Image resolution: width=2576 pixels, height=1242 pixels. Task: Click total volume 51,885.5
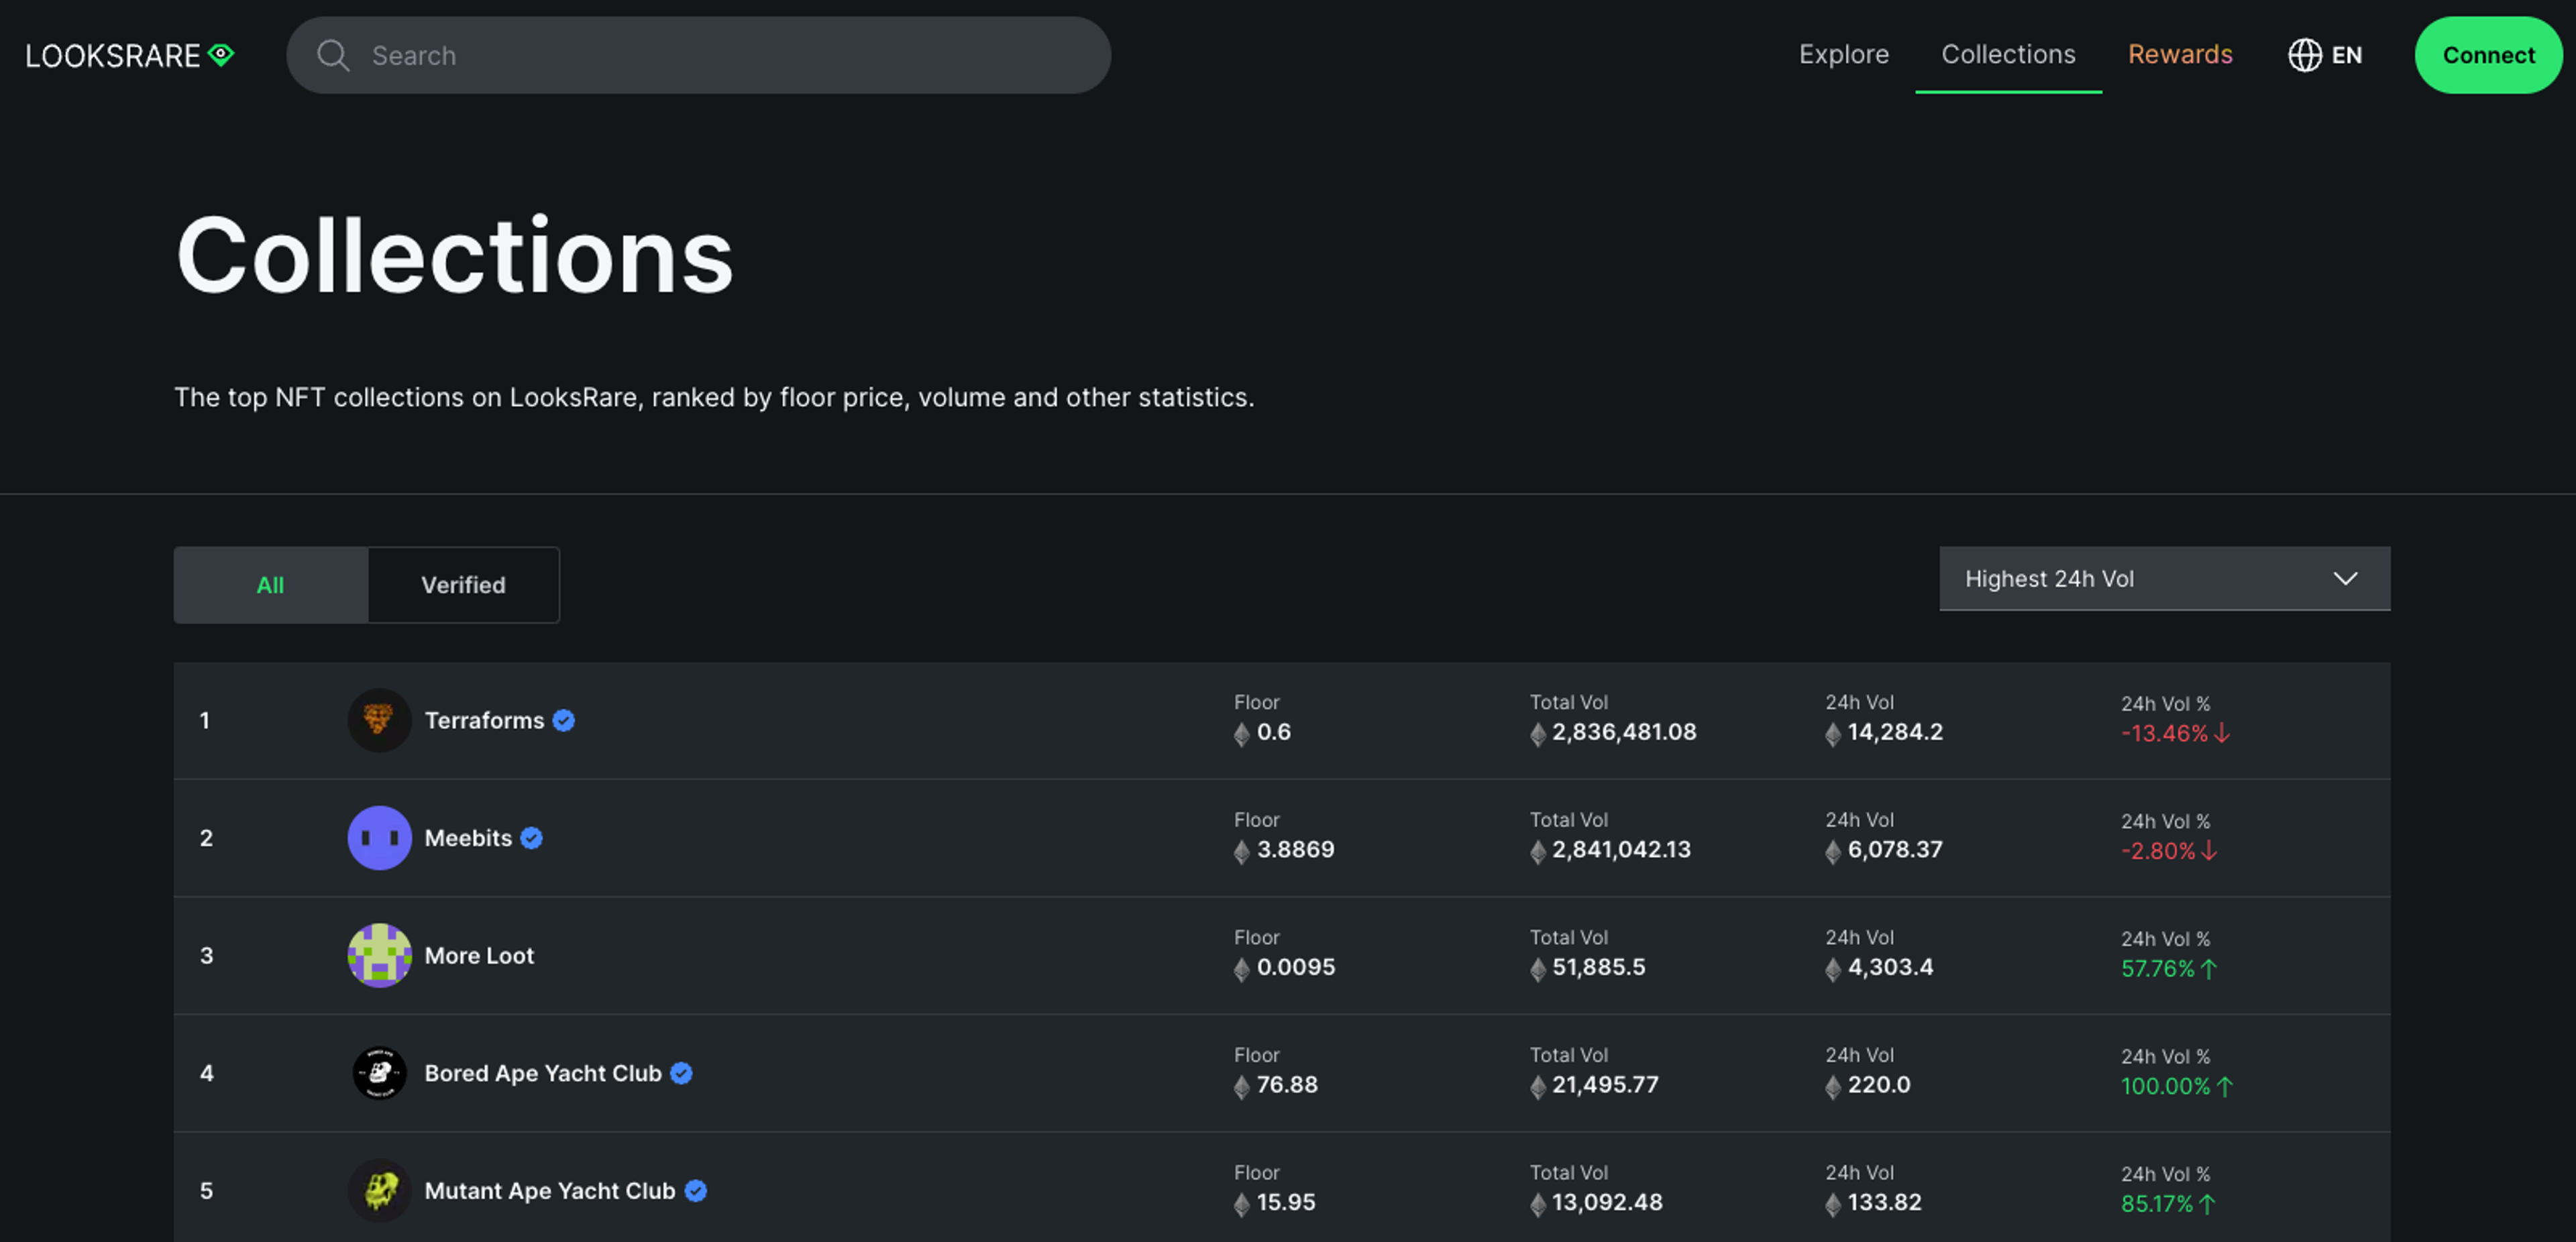(1598, 967)
